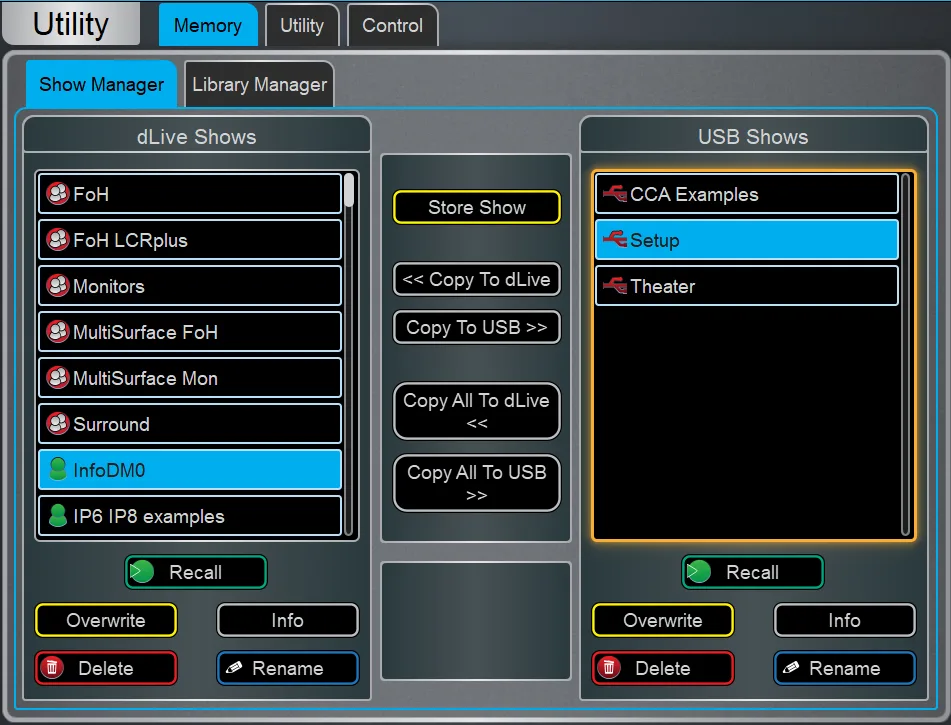Image resolution: width=951 pixels, height=725 pixels.
Task: Click the green play icon on dLive Recall
Action: 143,572
